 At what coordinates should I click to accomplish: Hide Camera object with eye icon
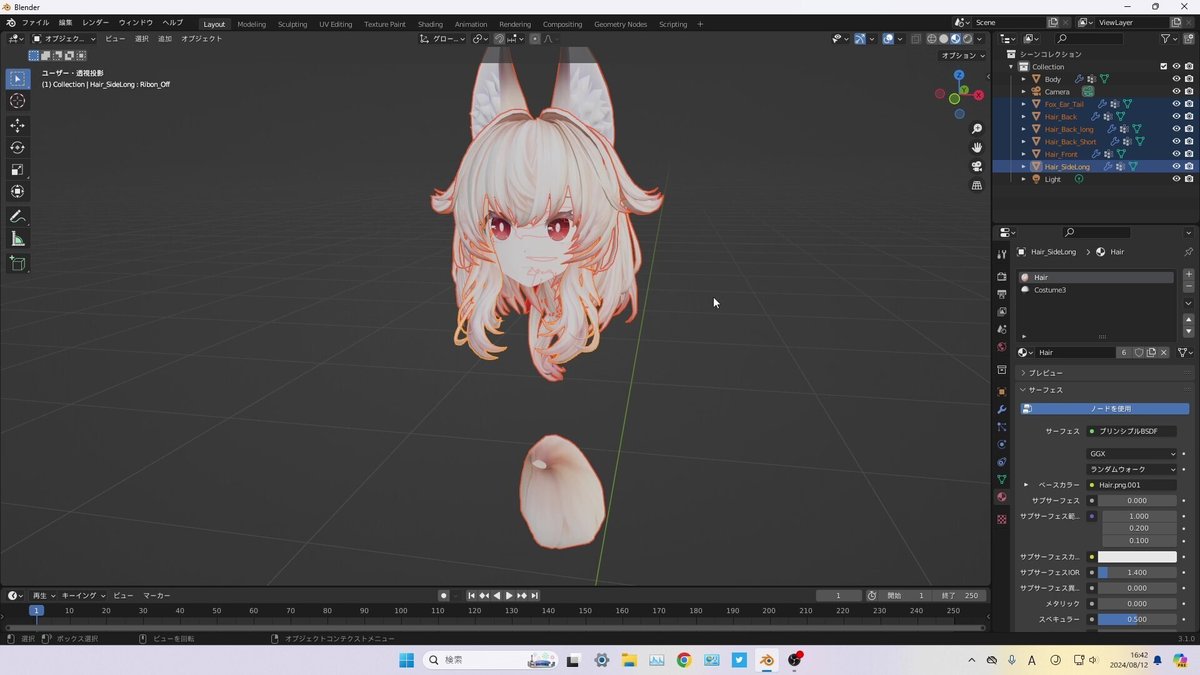tap(1176, 91)
